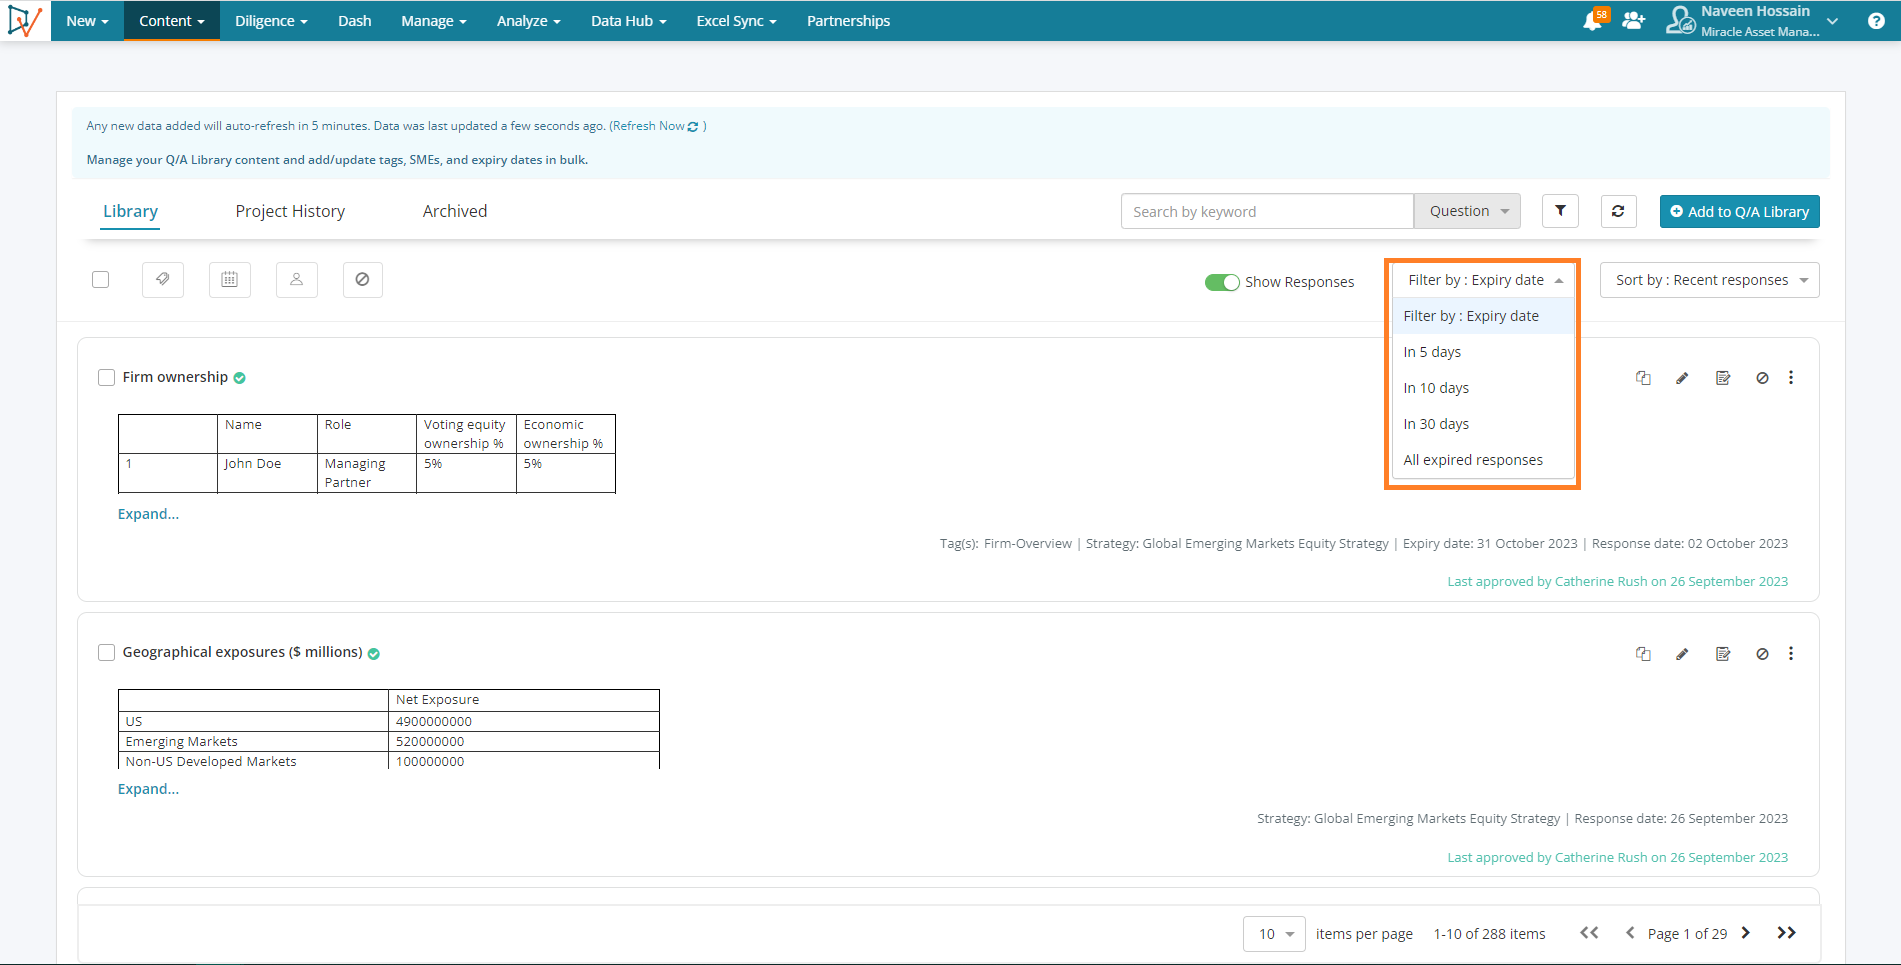Open the Analyze dropdown menu
Image resolution: width=1901 pixels, height=965 pixels.
click(x=529, y=21)
